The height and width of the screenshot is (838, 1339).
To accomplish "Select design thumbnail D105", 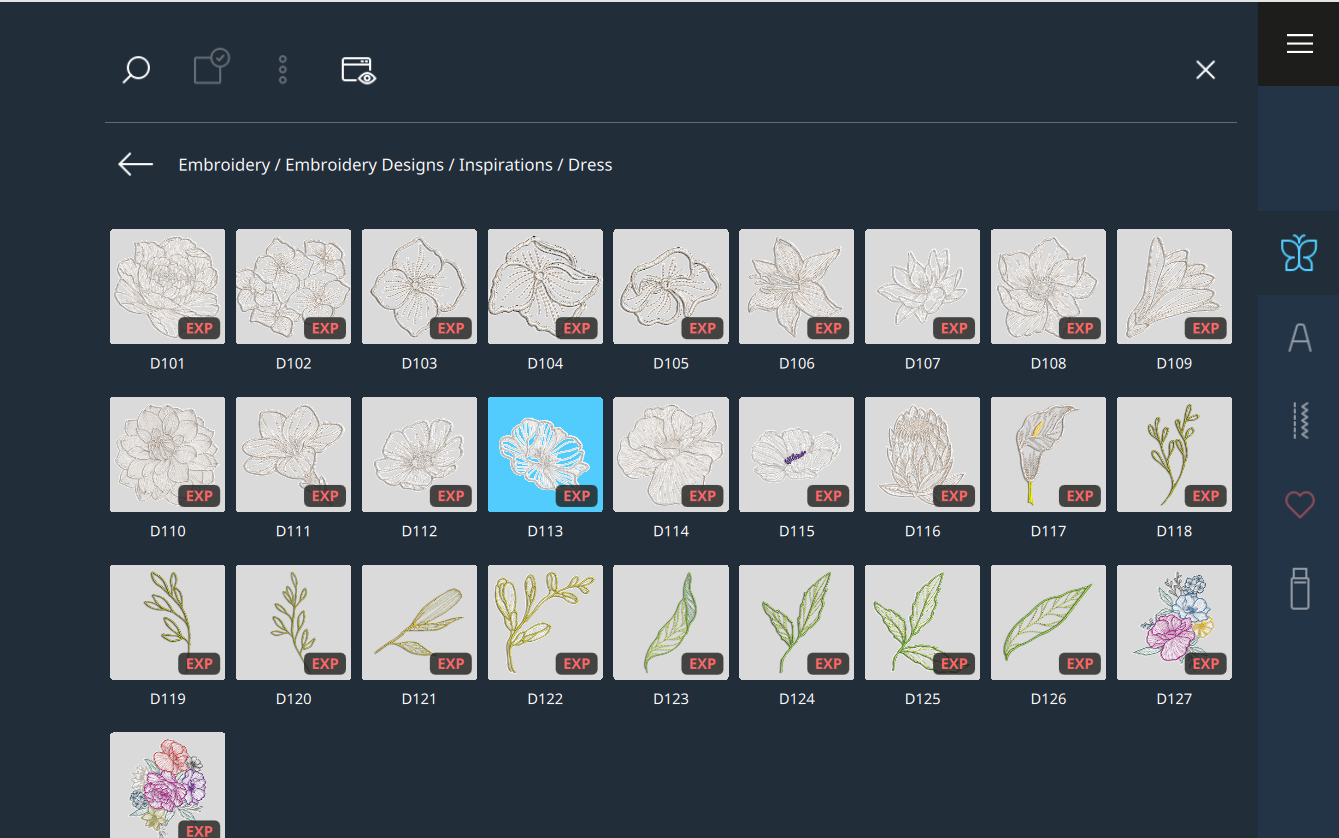I will coord(671,287).
